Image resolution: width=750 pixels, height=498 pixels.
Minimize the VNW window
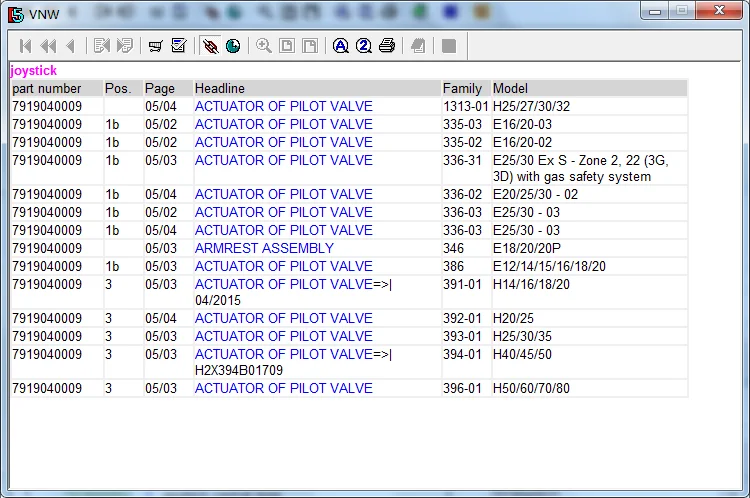(x=655, y=11)
